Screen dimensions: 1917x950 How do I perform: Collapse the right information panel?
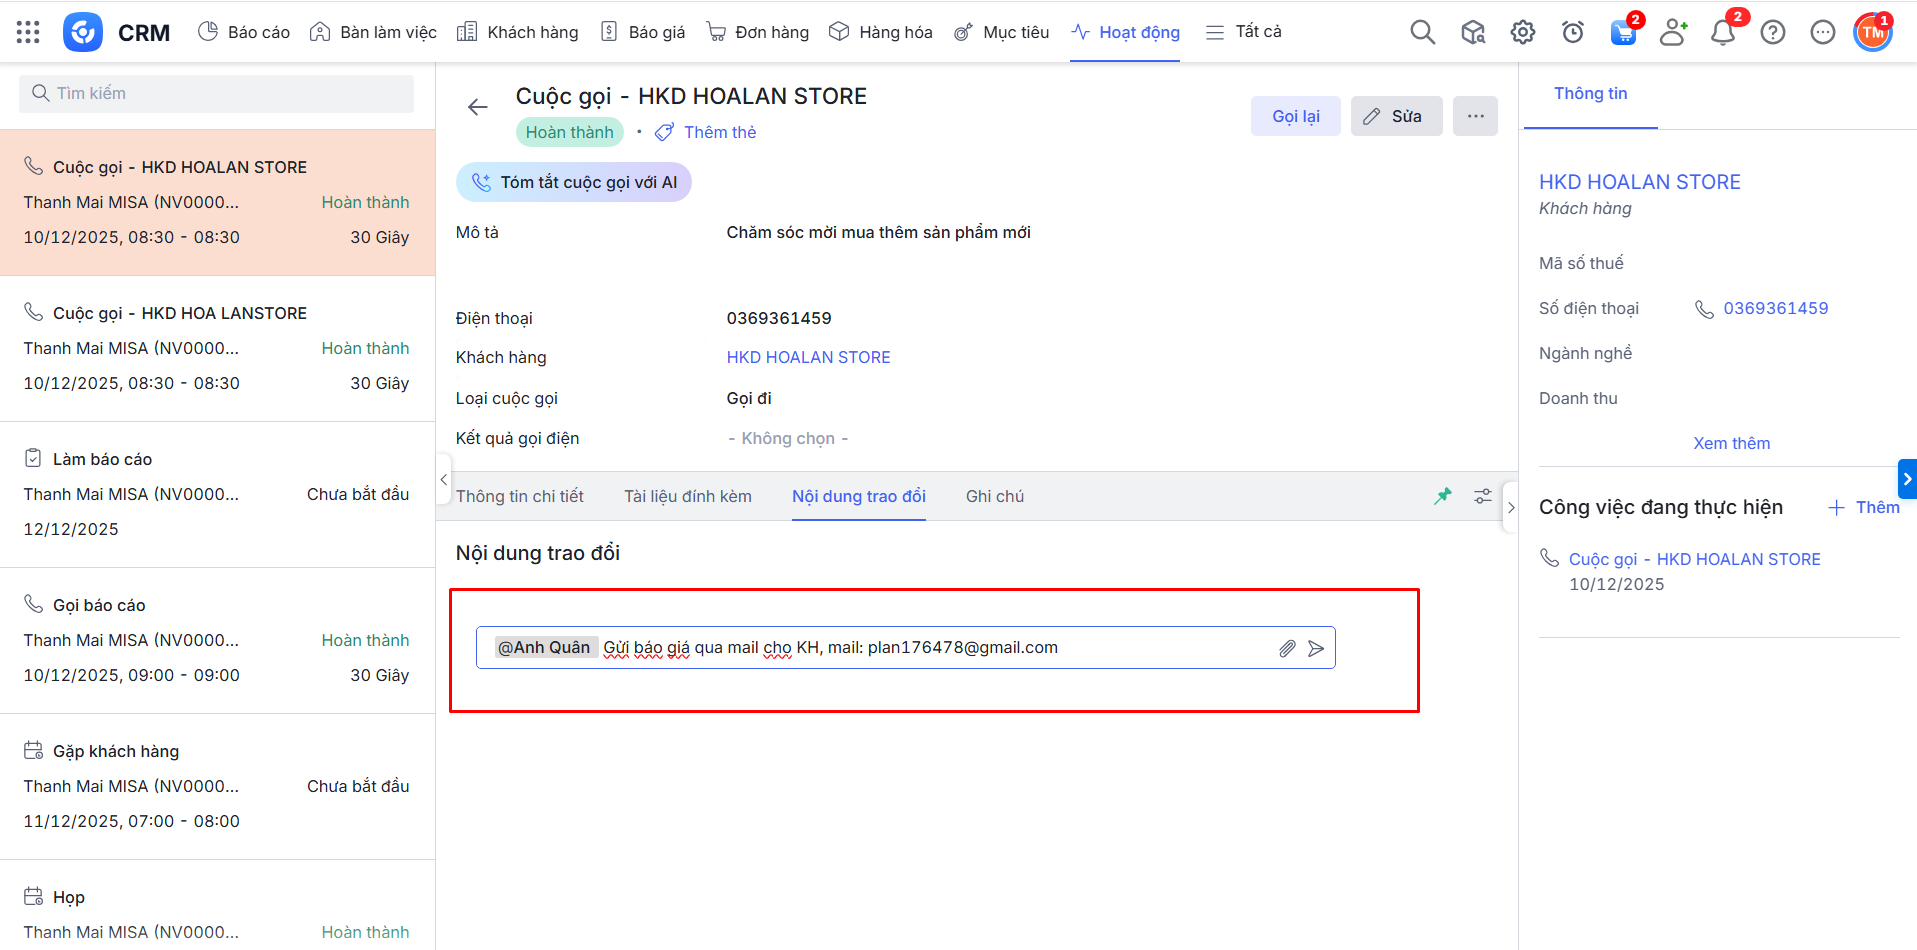pyautogui.click(x=1510, y=507)
